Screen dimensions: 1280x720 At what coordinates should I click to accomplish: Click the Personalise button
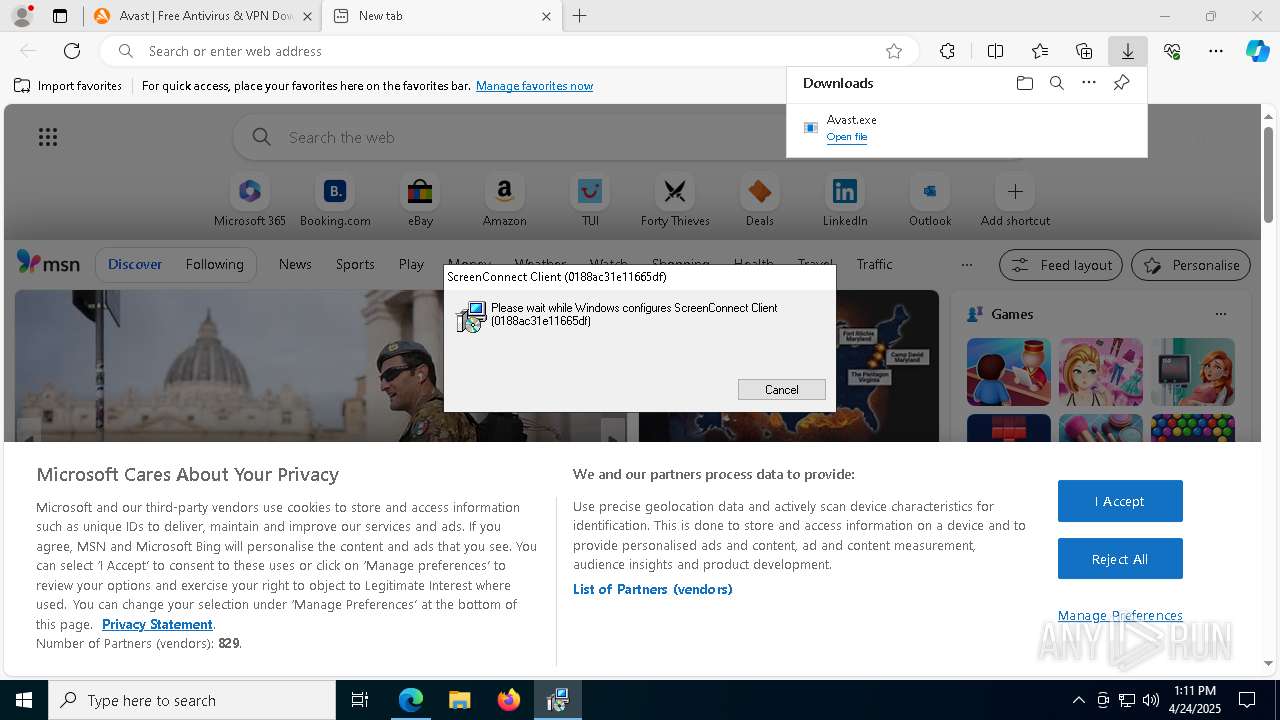click(1191, 265)
